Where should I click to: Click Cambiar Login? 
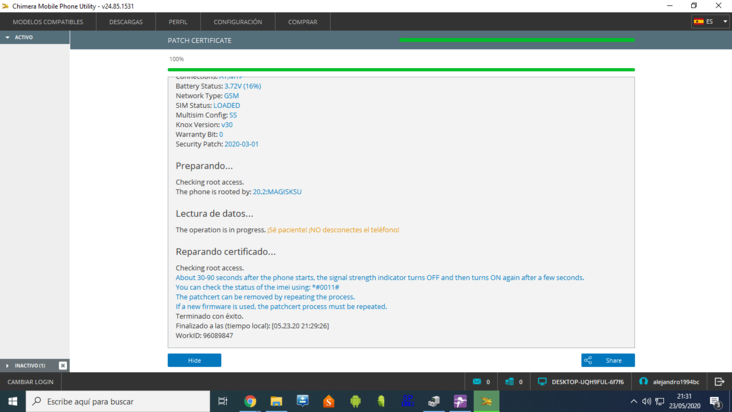30,382
